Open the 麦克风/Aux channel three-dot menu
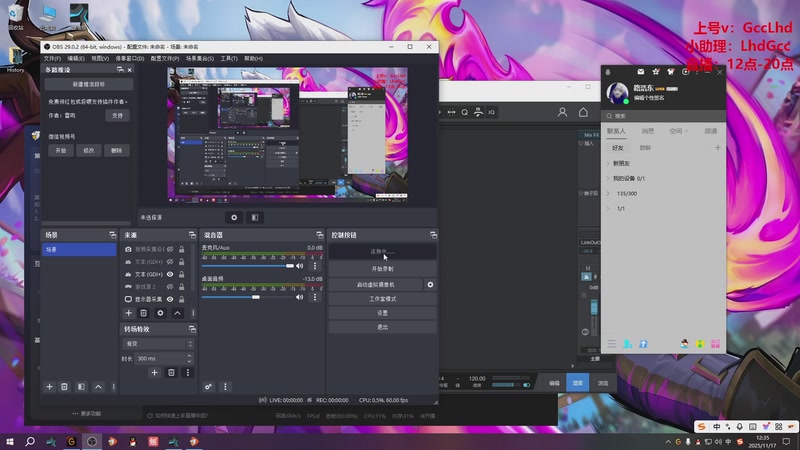This screenshot has height=450, width=800. (x=315, y=266)
